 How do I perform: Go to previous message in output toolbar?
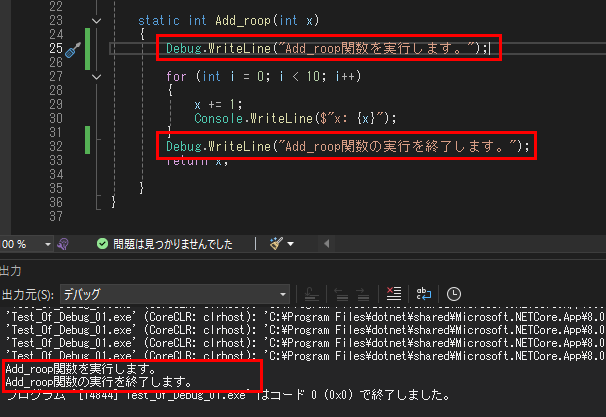tap(340, 293)
